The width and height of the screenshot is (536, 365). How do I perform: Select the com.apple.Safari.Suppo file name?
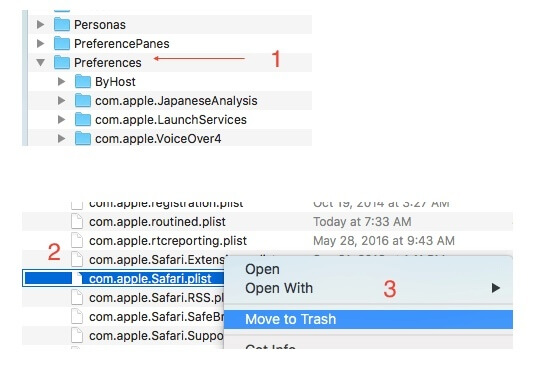click(156, 336)
